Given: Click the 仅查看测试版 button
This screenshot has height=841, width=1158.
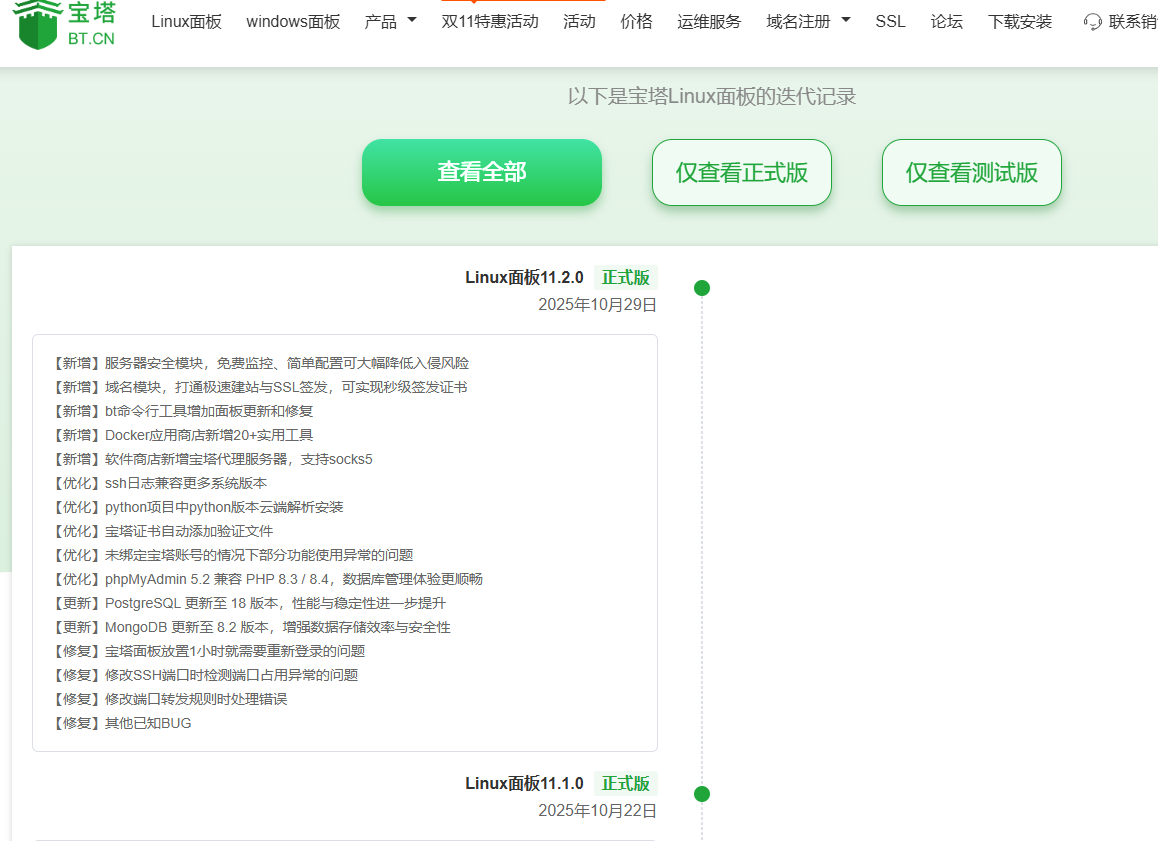Looking at the screenshot, I should coord(971,172).
